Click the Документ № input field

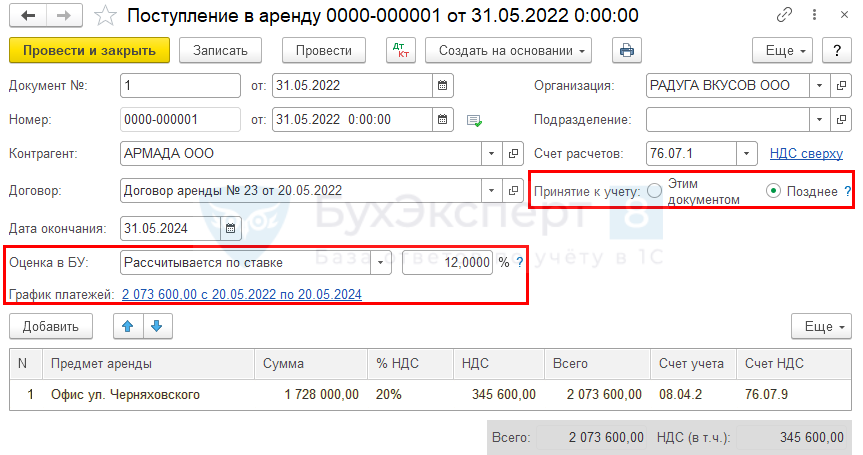pyautogui.click(x=180, y=86)
